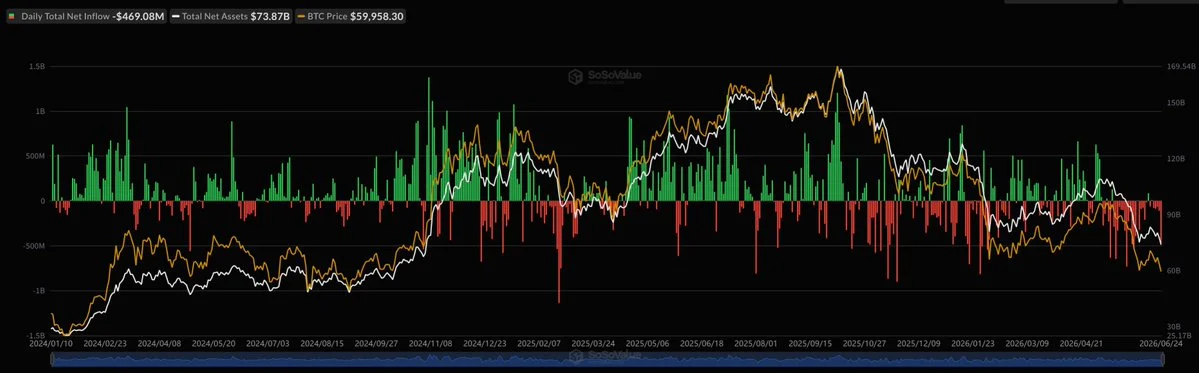Image resolution: width=1199 pixels, height=373 pixels.
Task: Click the 2025/05/06 date label
Action: click(x=648, y=344)
